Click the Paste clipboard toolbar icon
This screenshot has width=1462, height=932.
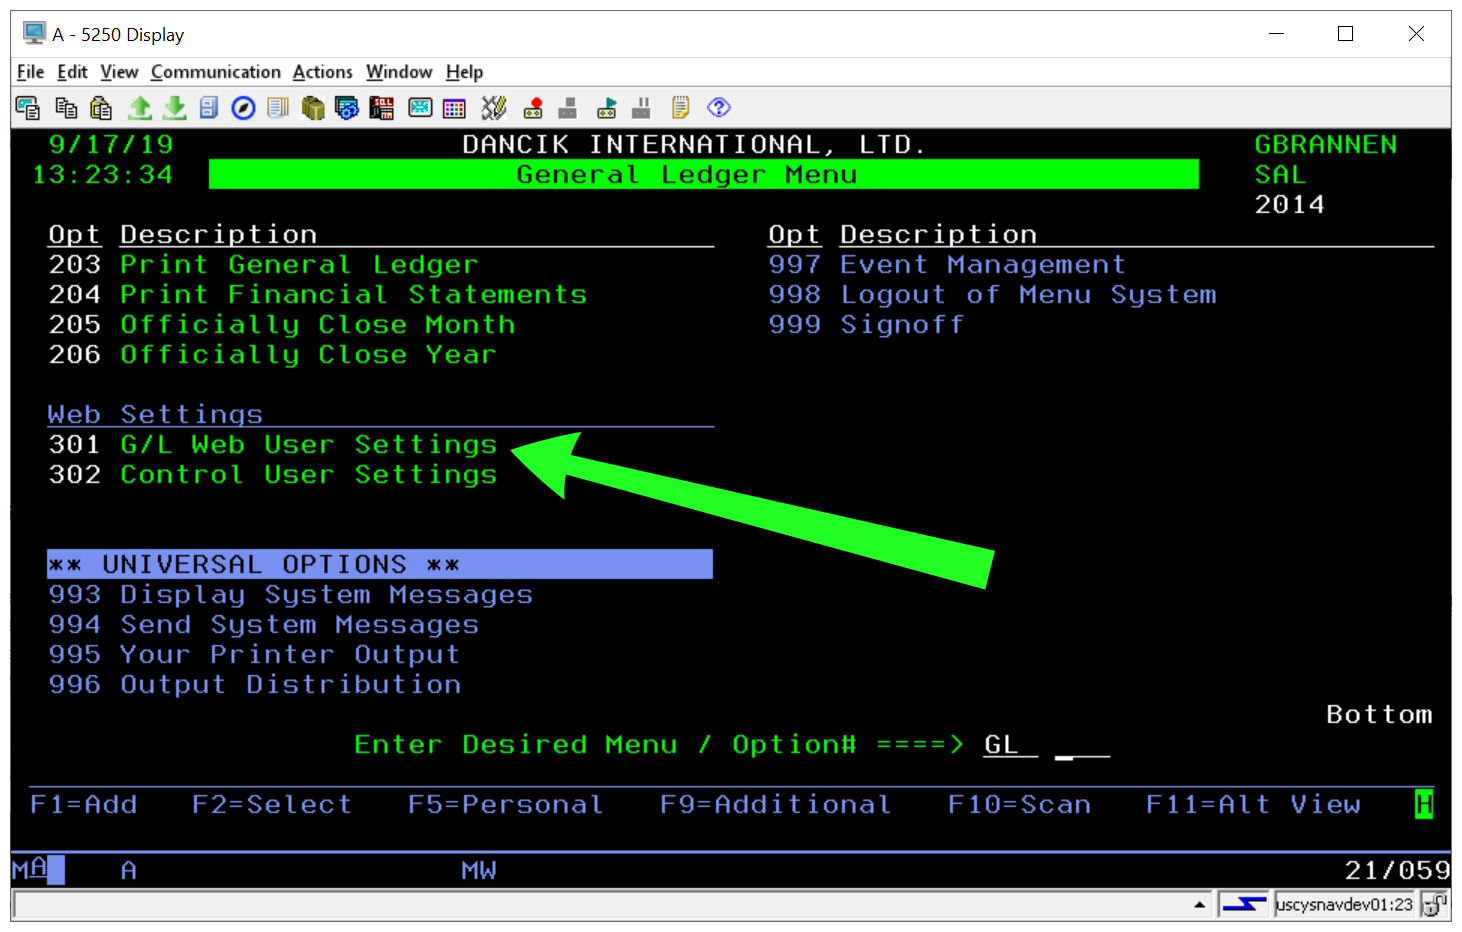101,108
